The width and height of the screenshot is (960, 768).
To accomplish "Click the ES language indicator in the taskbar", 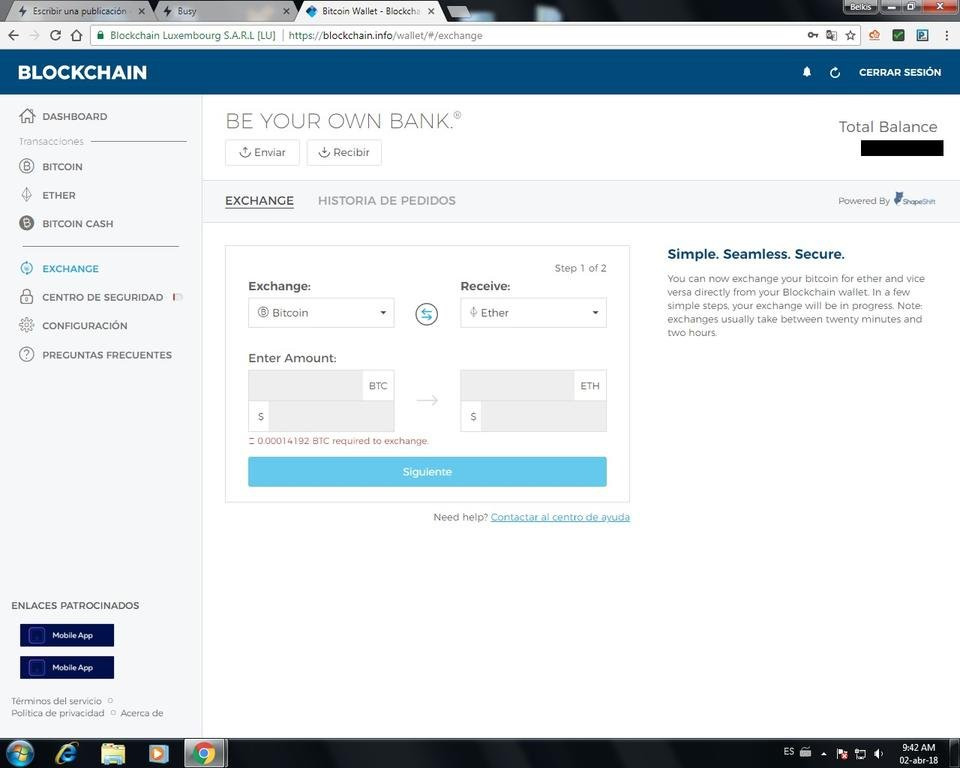I will tap(789, 751).
